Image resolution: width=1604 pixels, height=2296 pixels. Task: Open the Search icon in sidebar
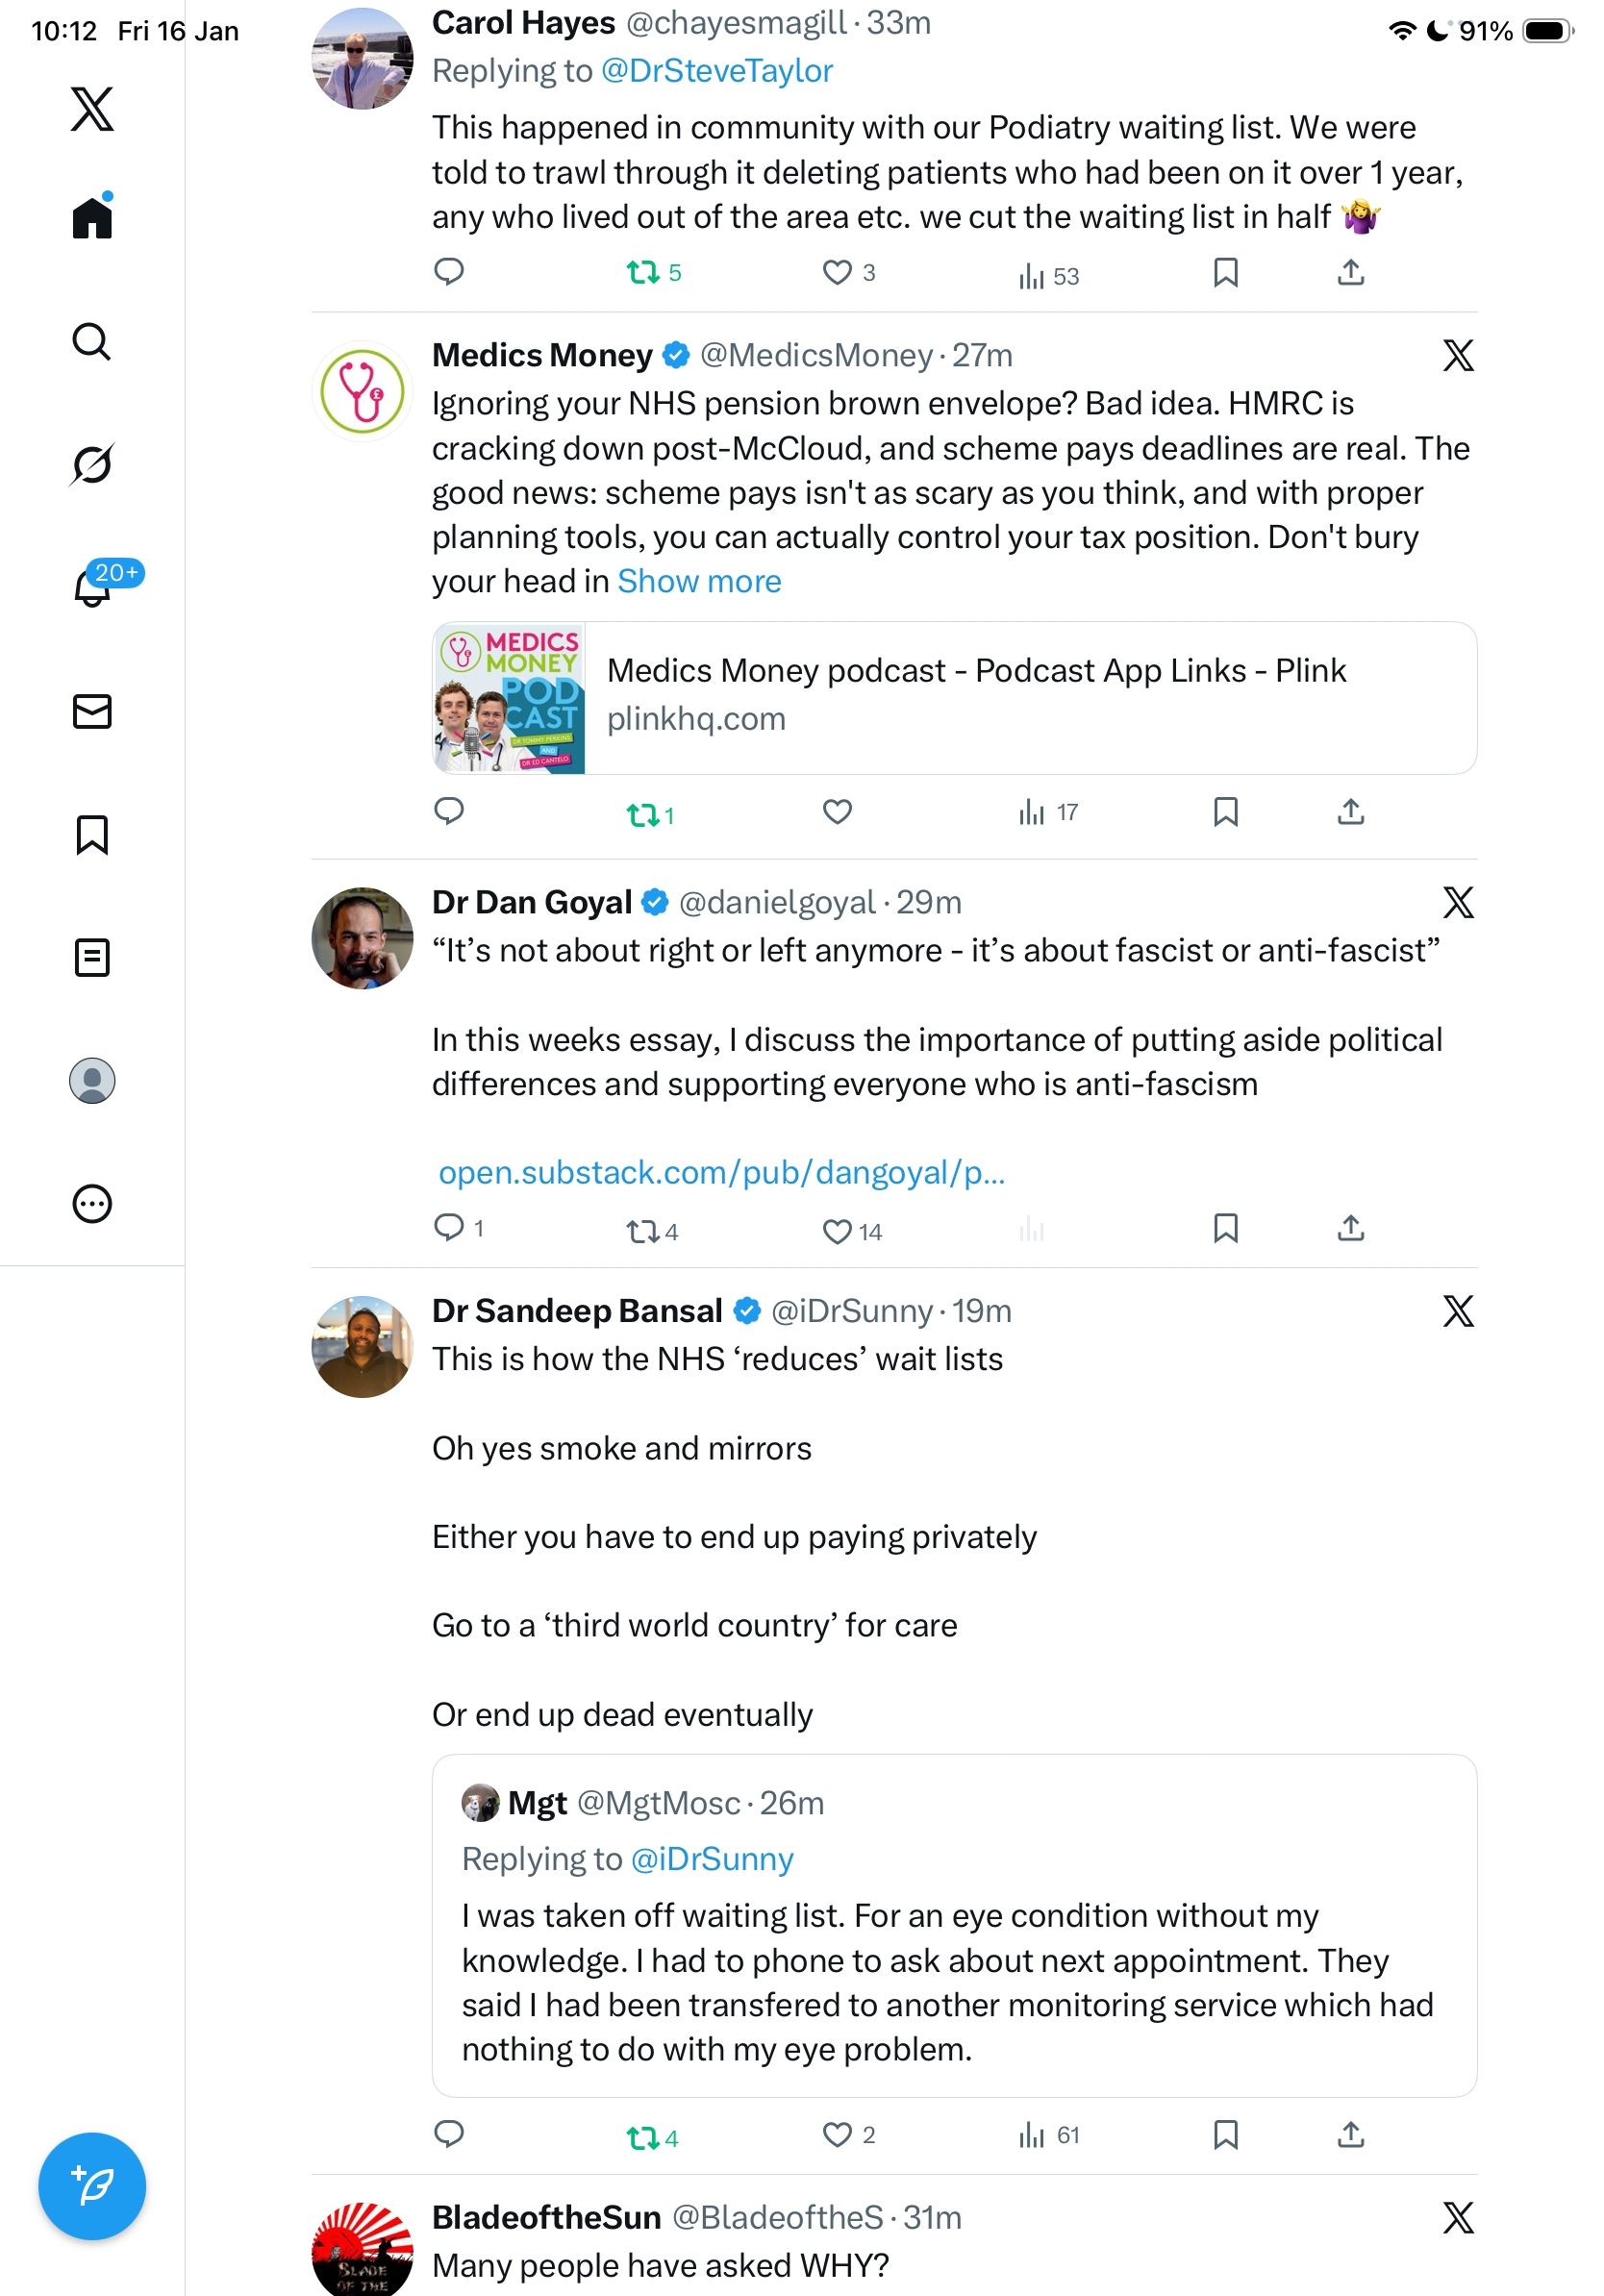[x=92, y=341]
